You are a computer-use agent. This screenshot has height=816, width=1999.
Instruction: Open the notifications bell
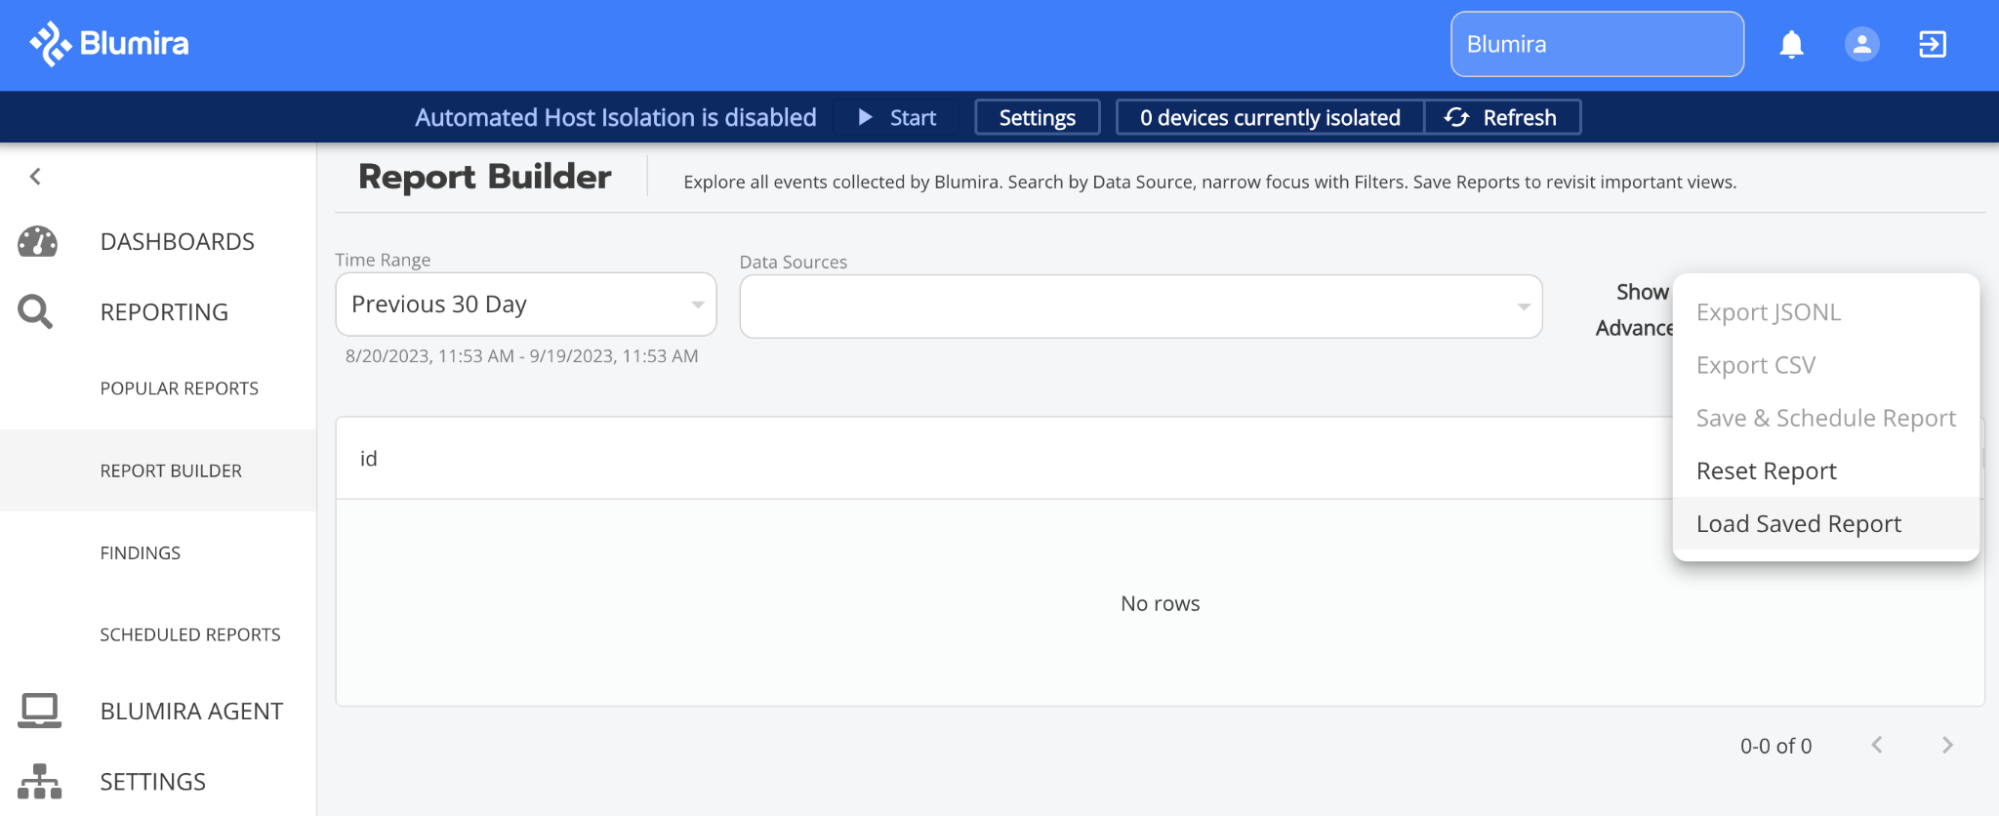point(1791,44)
